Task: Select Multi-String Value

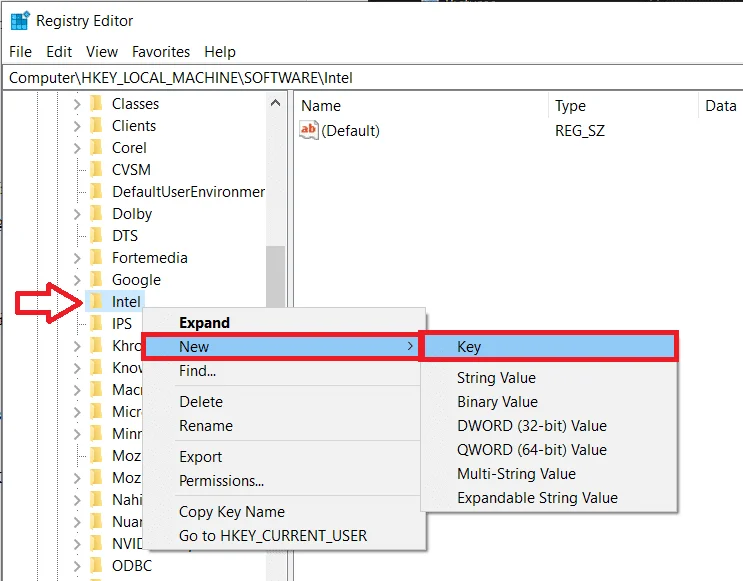Action: pyautogui.click(x=549, y=474)
